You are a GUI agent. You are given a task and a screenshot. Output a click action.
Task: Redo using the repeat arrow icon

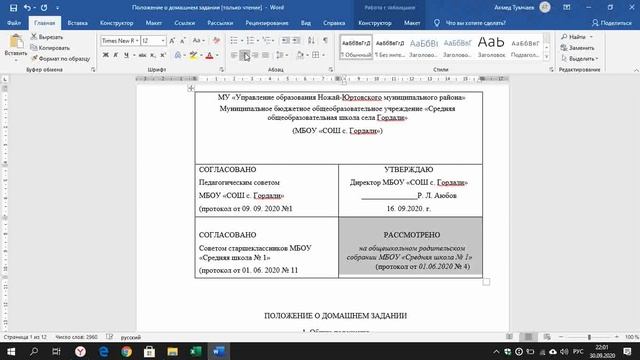(x=44, y=8)
